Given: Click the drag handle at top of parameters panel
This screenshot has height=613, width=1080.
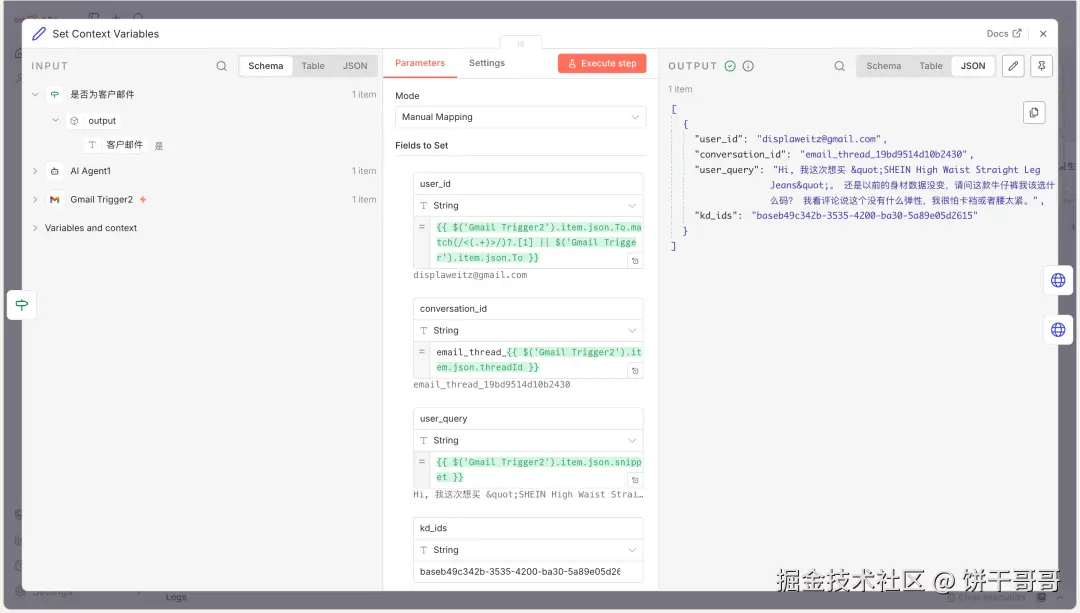Looking at the screenshot, I should point(521,43).
